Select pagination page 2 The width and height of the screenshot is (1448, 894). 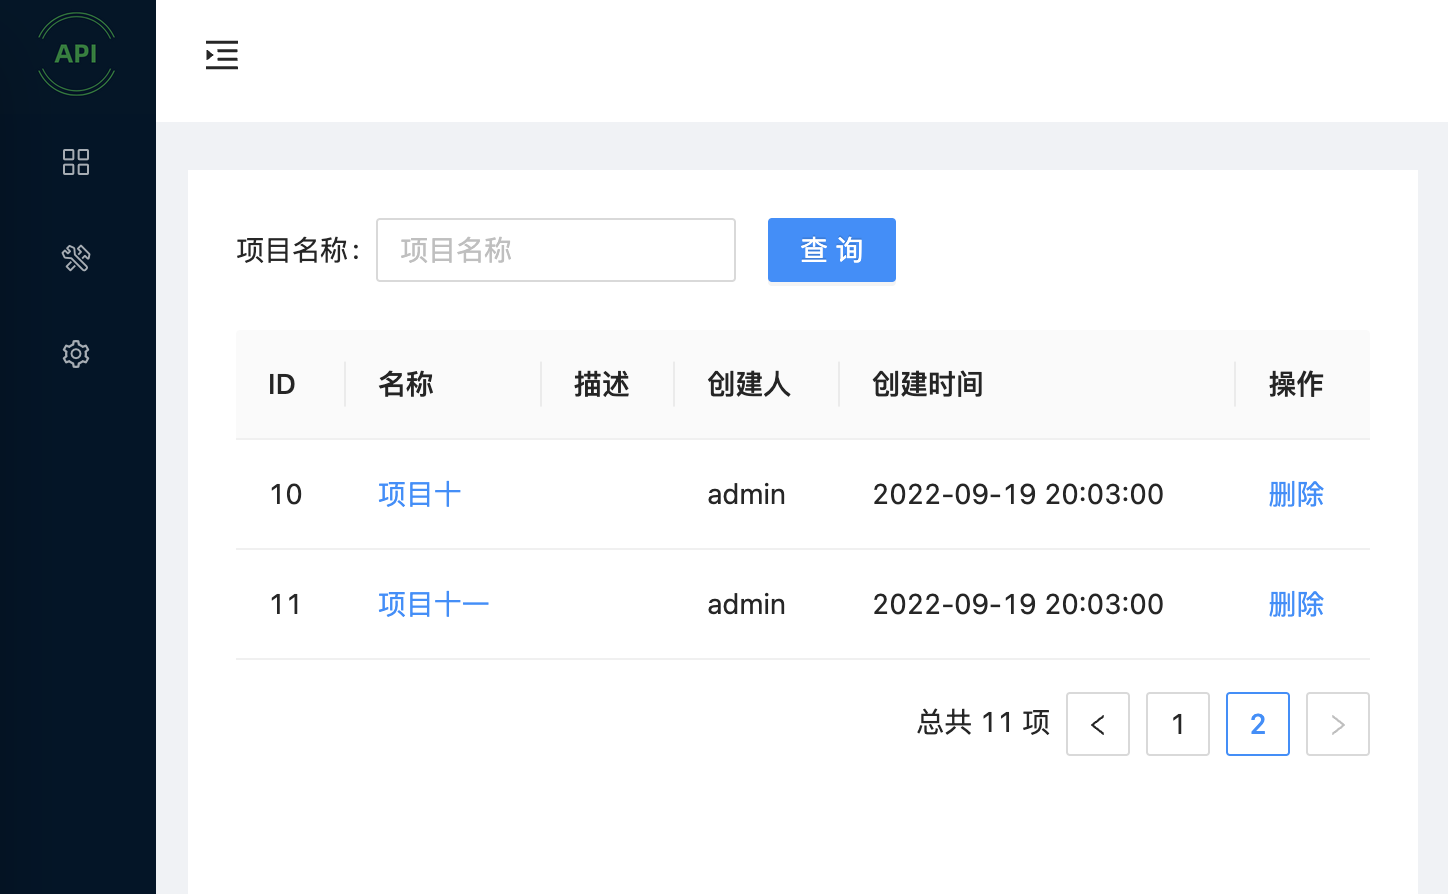[1258, 724]
